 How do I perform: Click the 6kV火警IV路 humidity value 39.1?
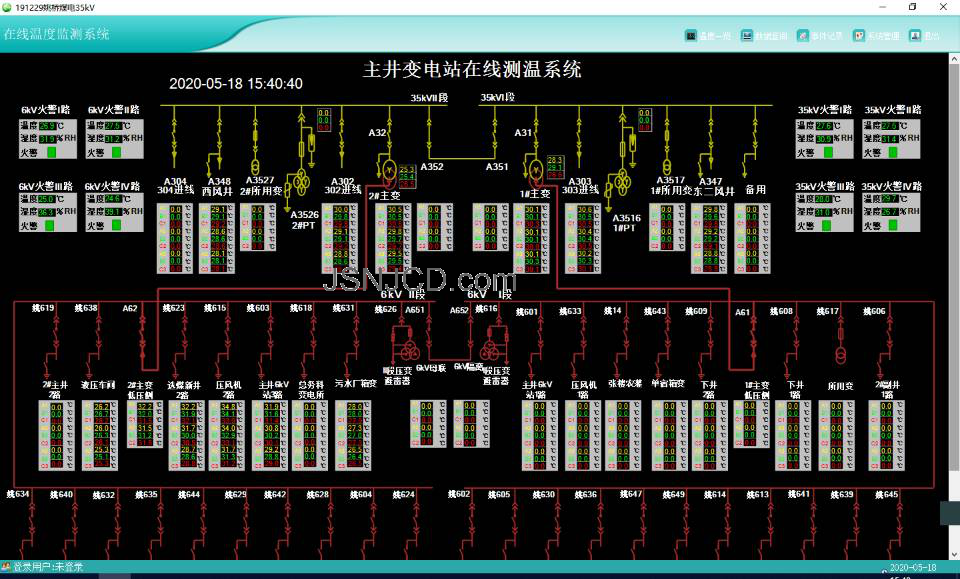coord(113,212)
